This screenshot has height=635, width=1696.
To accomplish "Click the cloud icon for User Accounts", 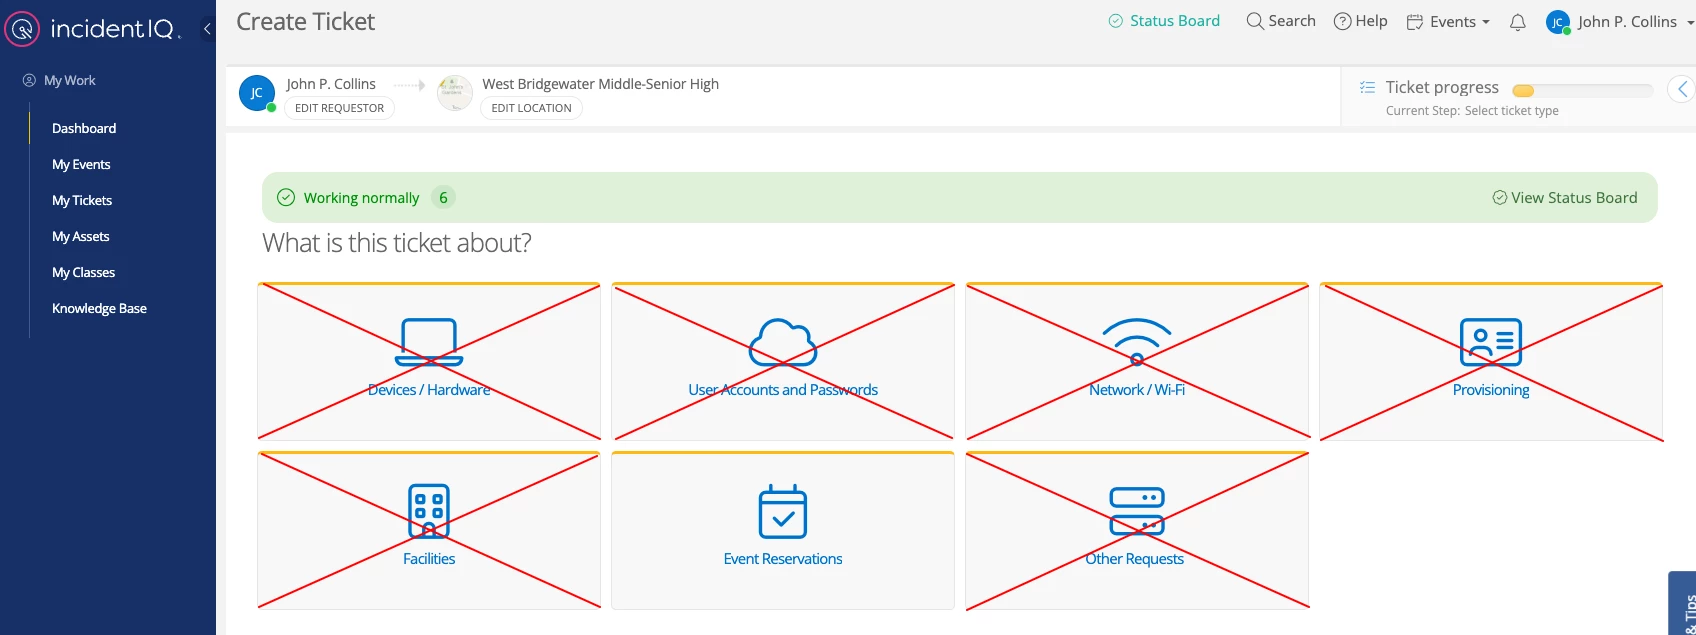I will (x=783, y=343).
